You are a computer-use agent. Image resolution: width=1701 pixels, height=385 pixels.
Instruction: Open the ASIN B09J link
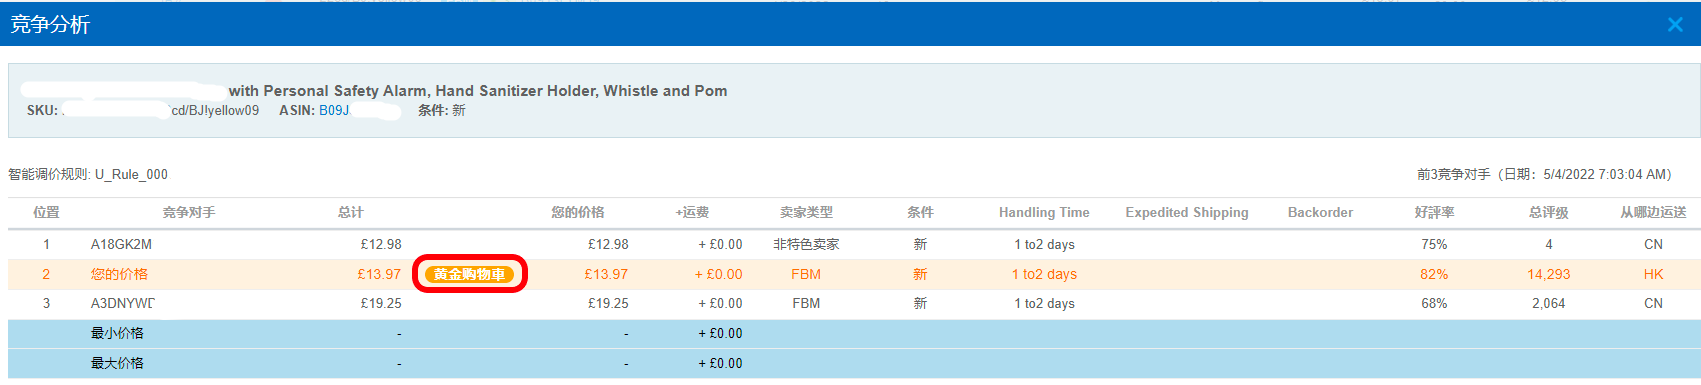pos(334,111)
